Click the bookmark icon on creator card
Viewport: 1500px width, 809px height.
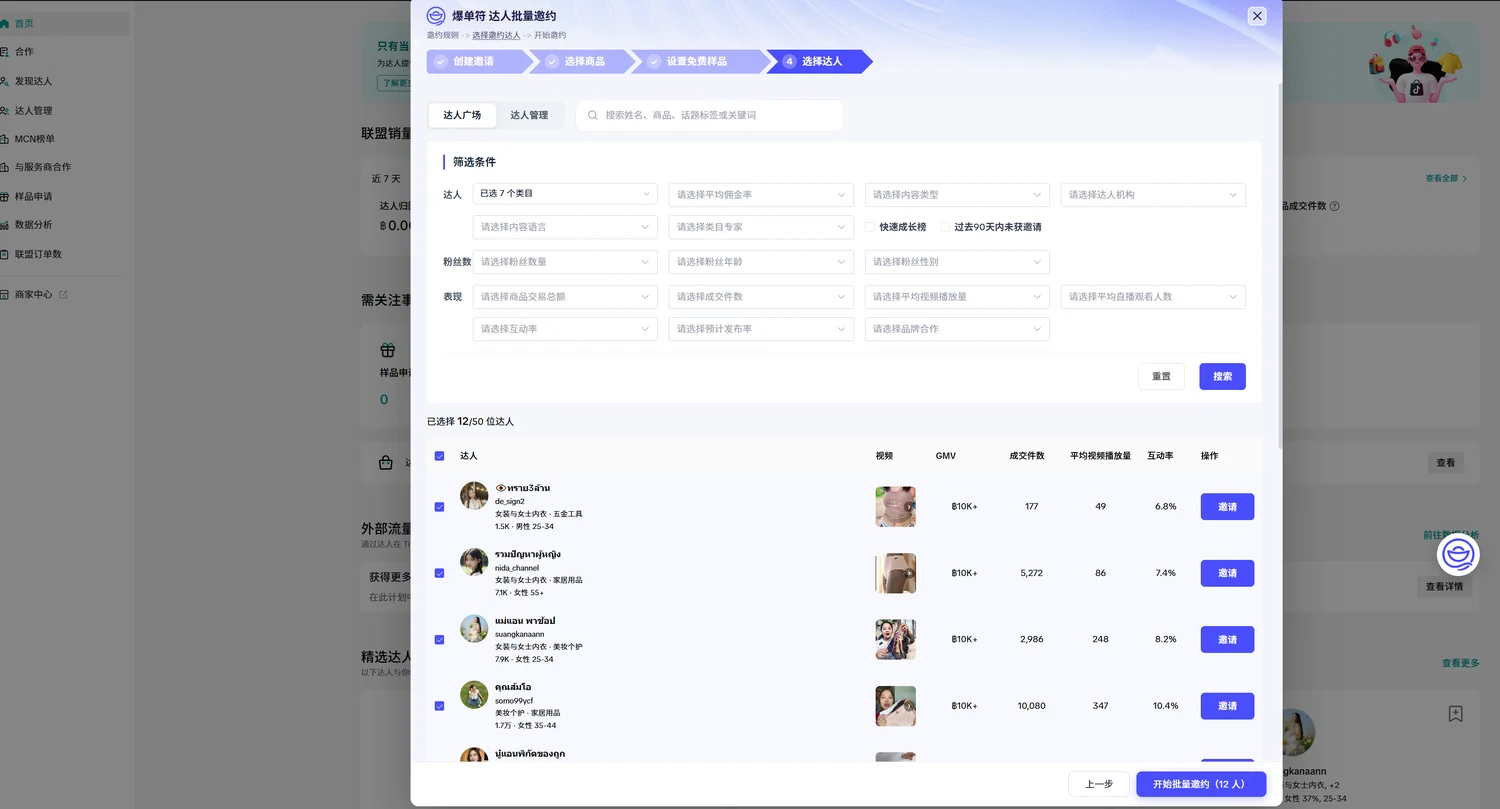[x=1456, y=713]
